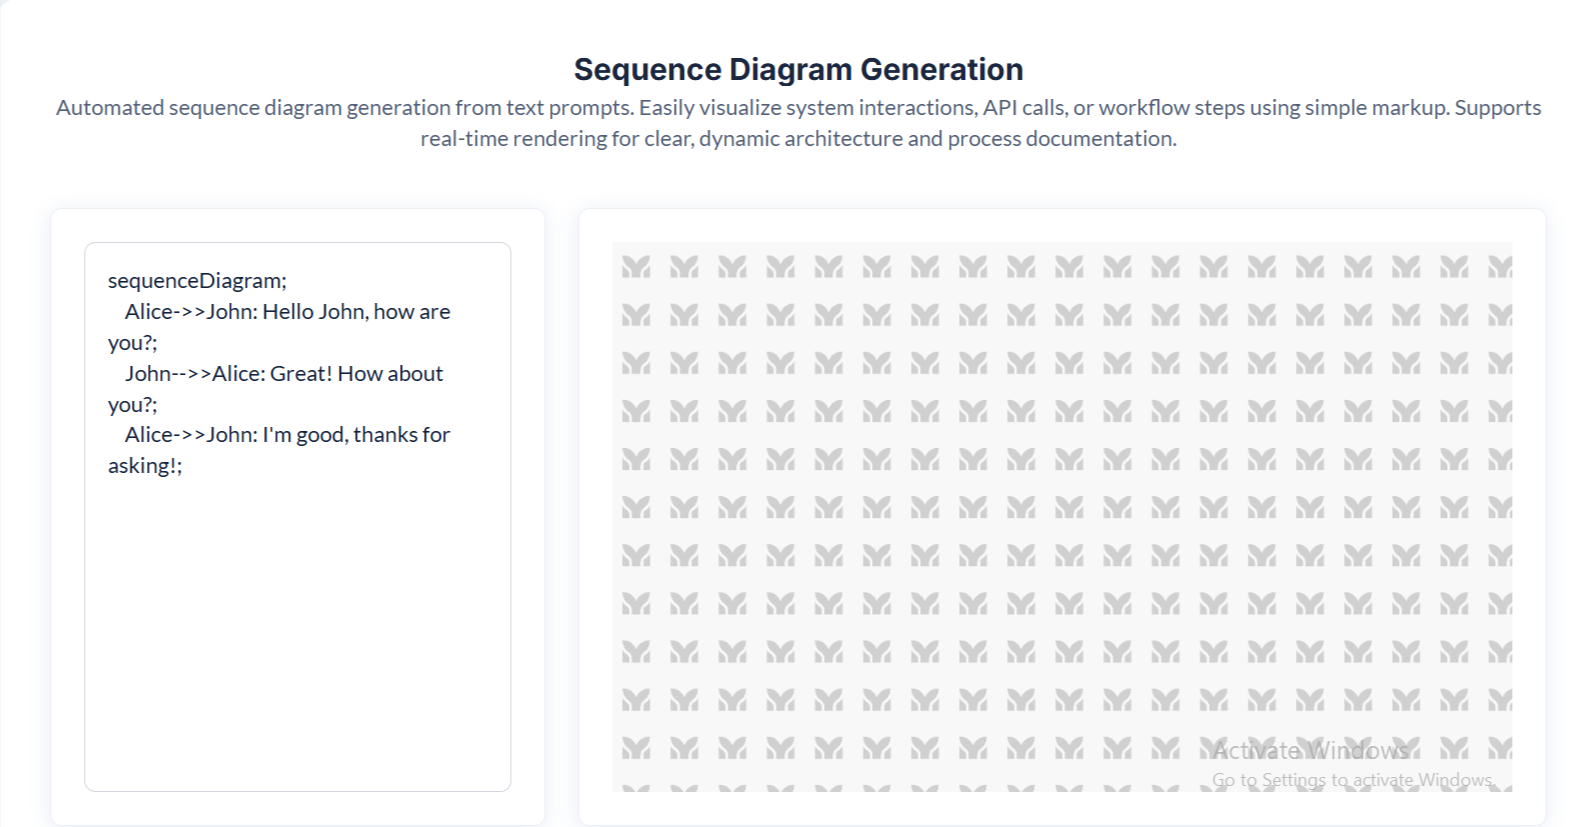This screenshot has width=1572, height=827.
Task: Click the 'sequenceDiagram;' line in the editor
Action: coord(197,281)
